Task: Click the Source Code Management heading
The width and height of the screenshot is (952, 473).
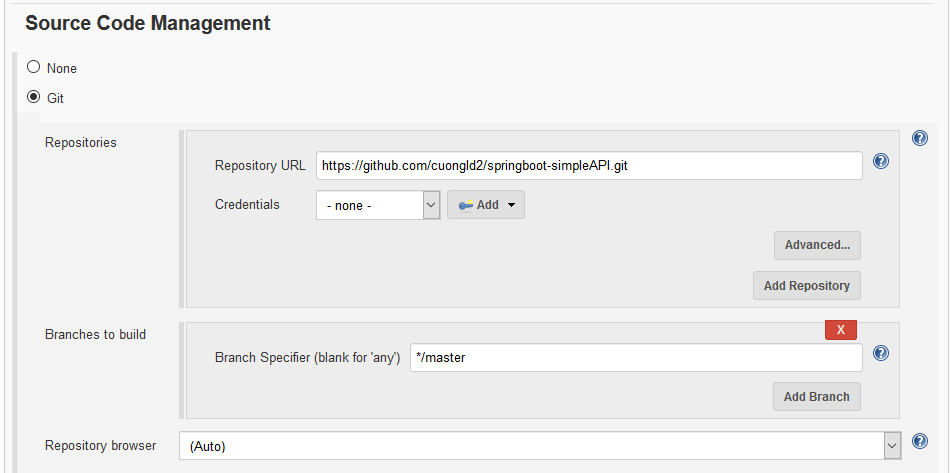Action: point(147,23)
